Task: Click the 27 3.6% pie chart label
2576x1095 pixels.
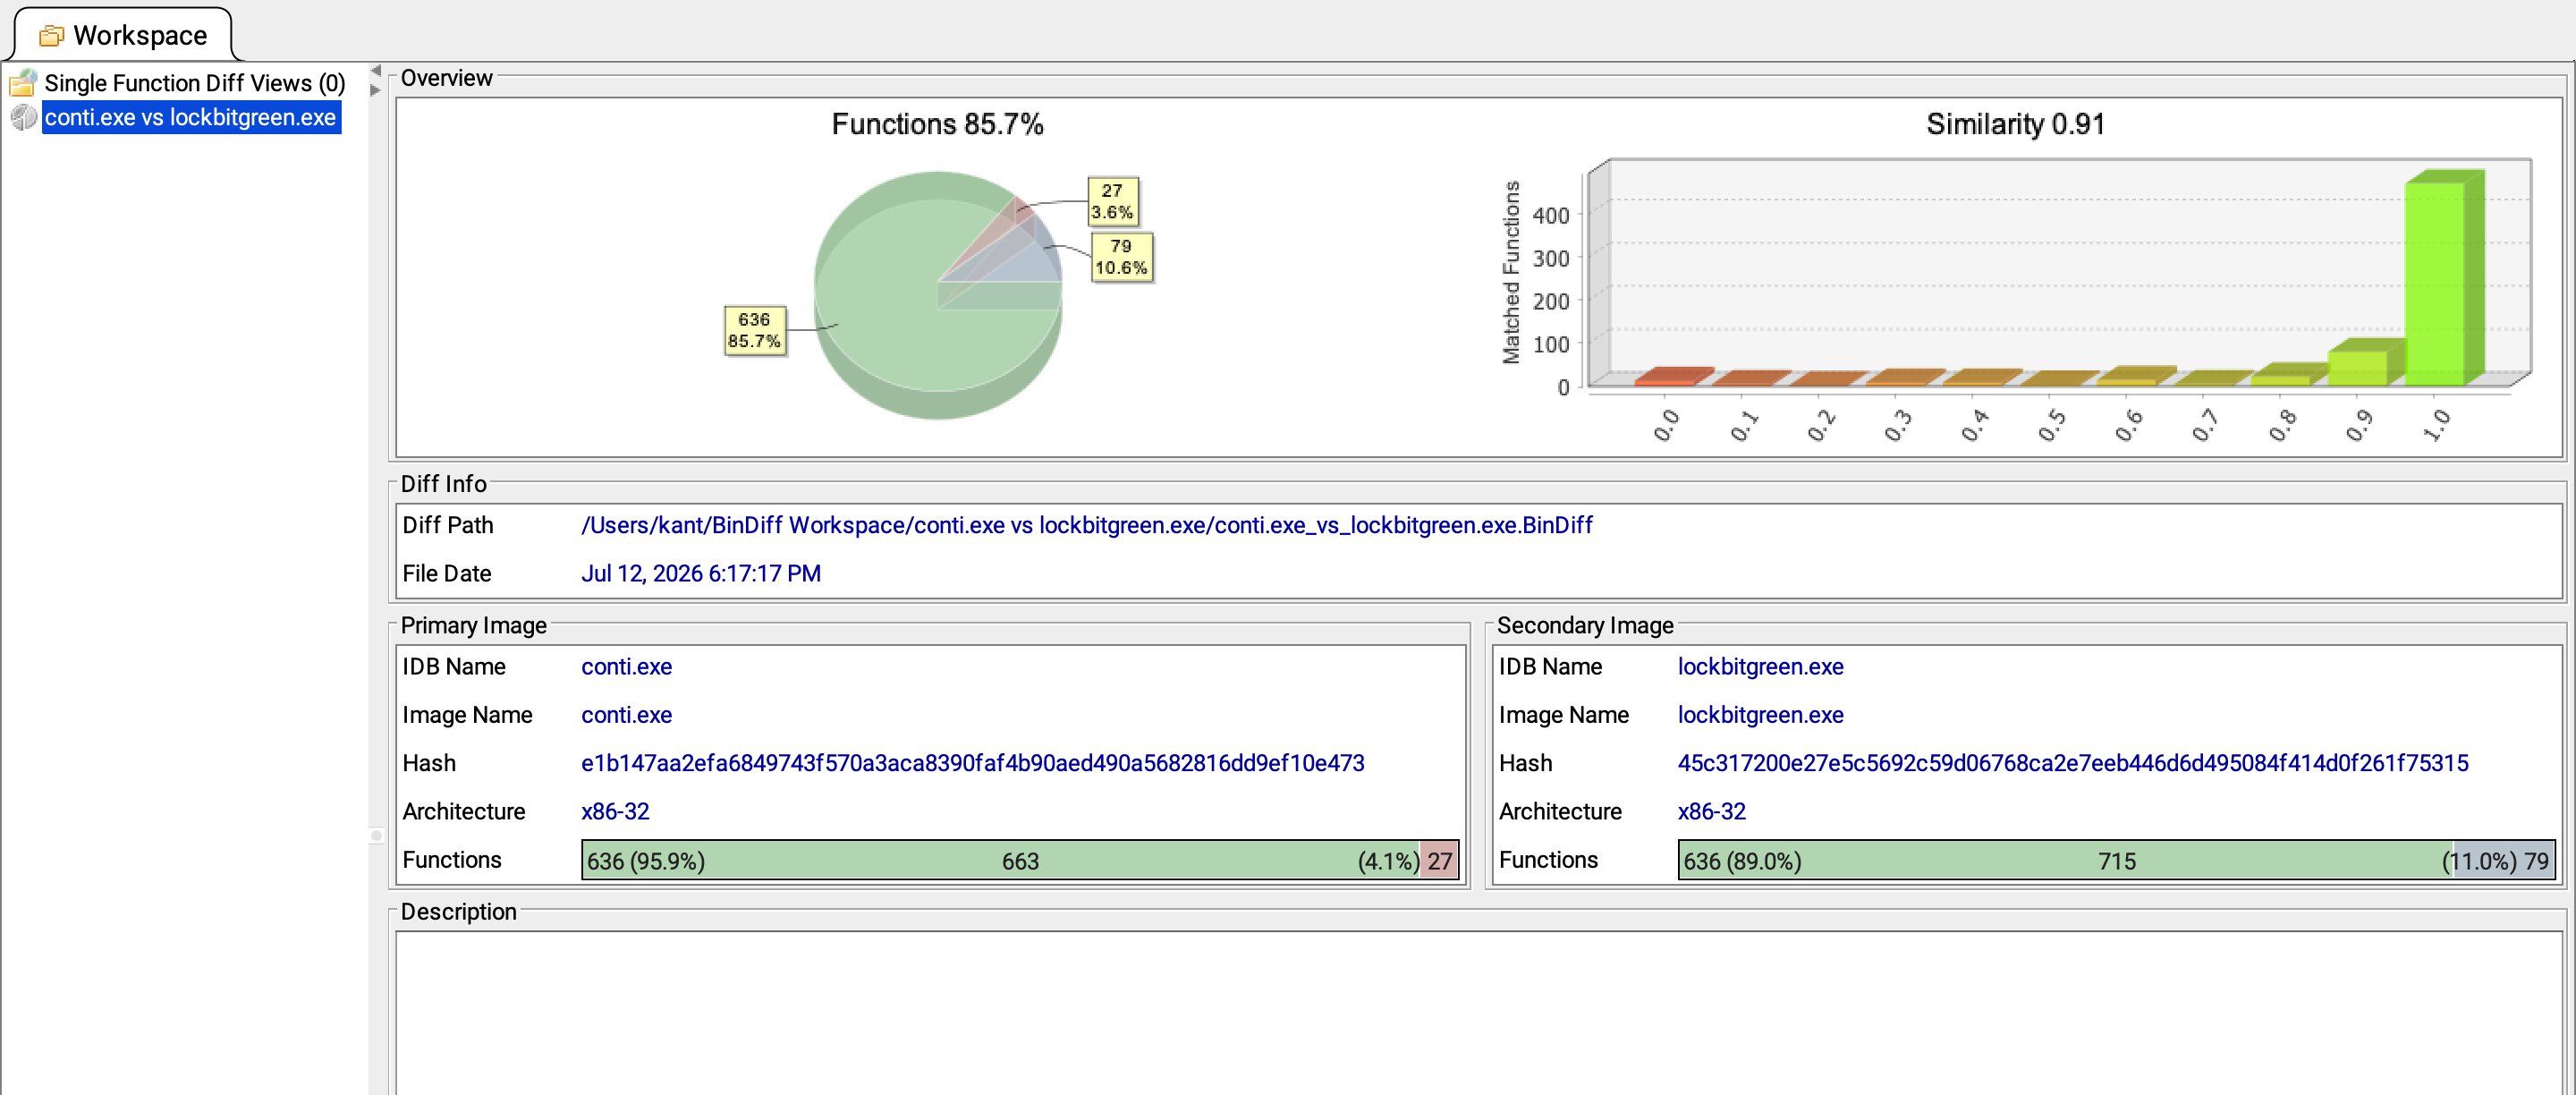Action: coord(1112,201)
